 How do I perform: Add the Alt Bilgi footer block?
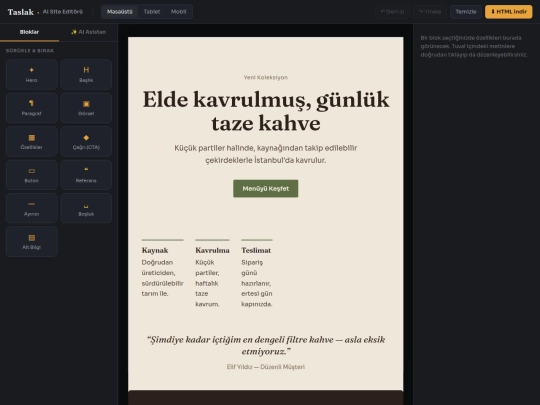31,241
